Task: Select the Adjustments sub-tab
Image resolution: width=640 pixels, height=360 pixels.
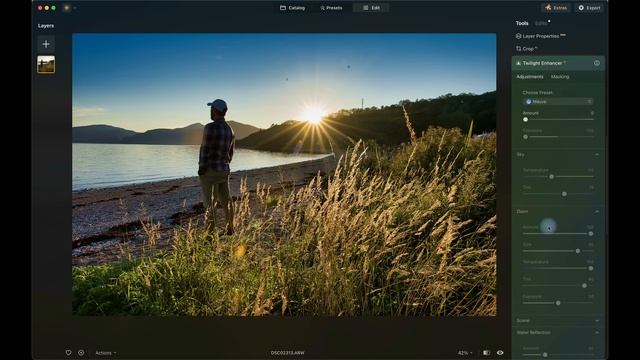Action: click(530, 77)
